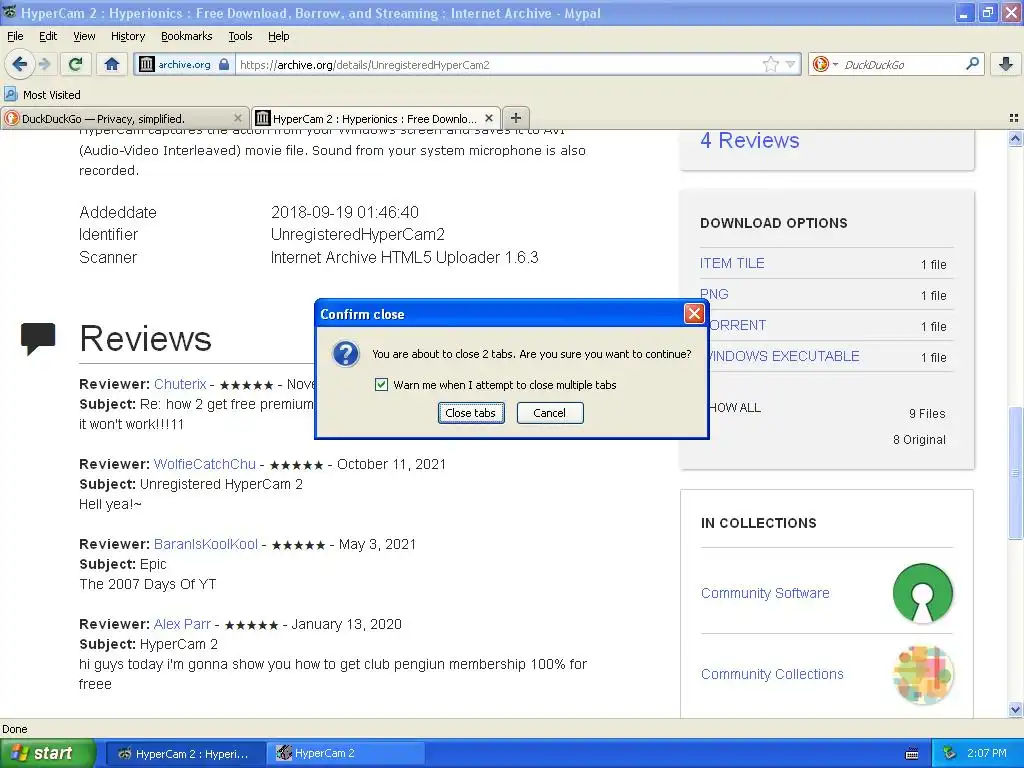Download the WINDOWS EXECUTABLE file
This screenshot has height=768, width=1024.
tap(784, 356)
